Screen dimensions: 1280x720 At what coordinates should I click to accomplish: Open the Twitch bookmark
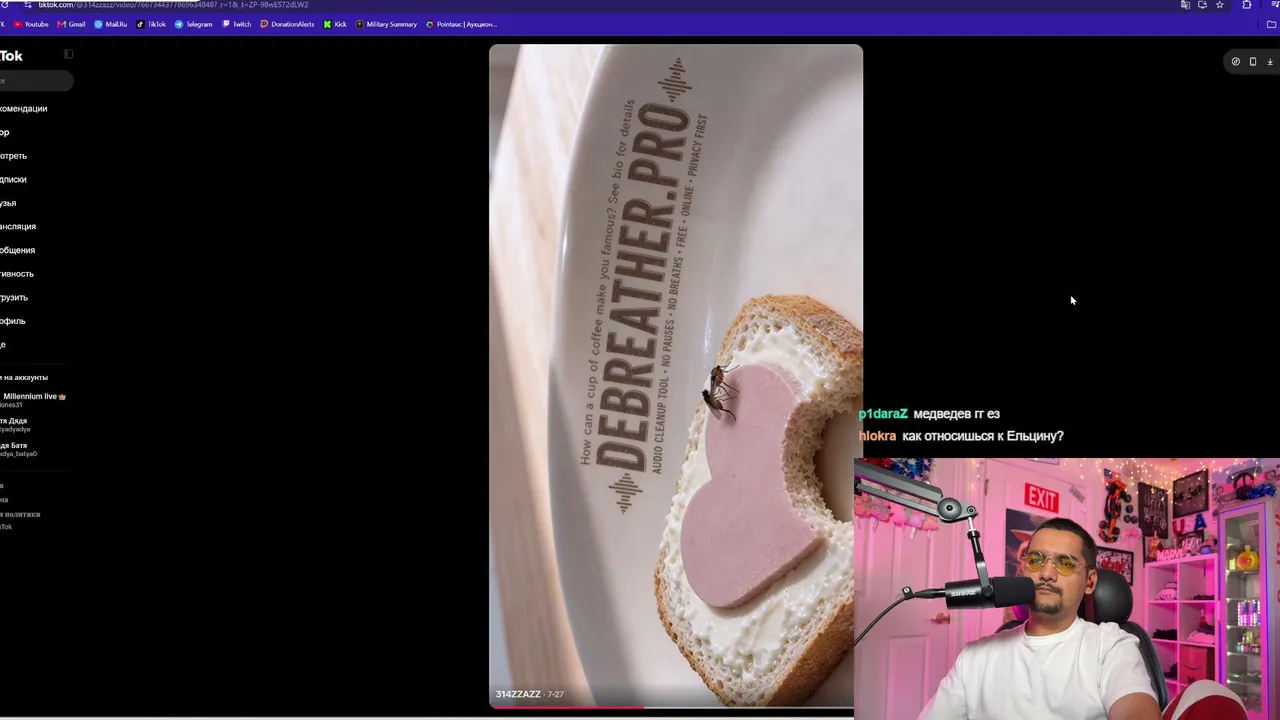click(x=237, y=24)
